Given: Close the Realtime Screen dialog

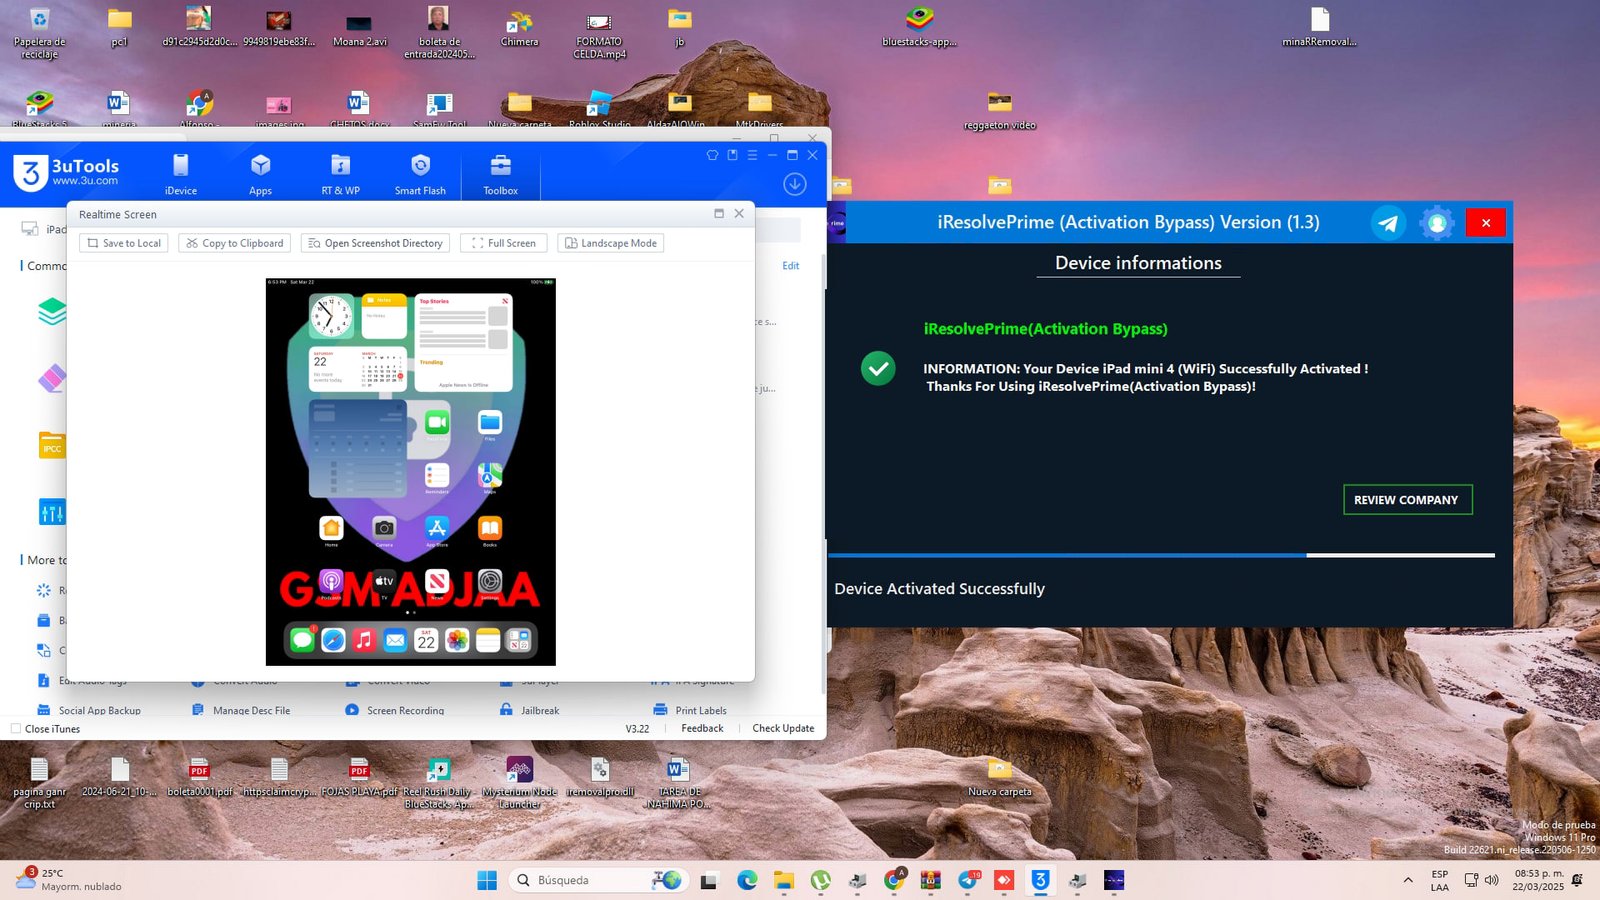Looking at the screenshot, I should click(x=739, y=214).
